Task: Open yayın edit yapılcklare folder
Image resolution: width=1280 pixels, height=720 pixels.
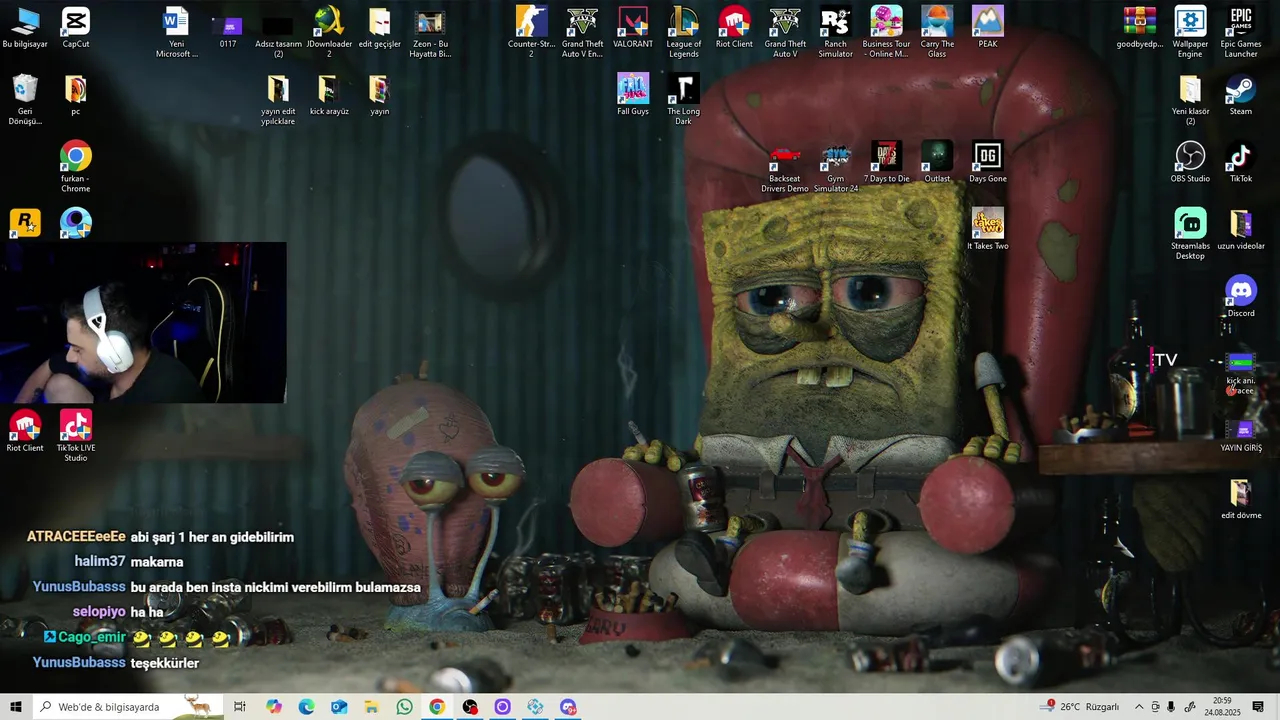Action: (x=278, y=100)
